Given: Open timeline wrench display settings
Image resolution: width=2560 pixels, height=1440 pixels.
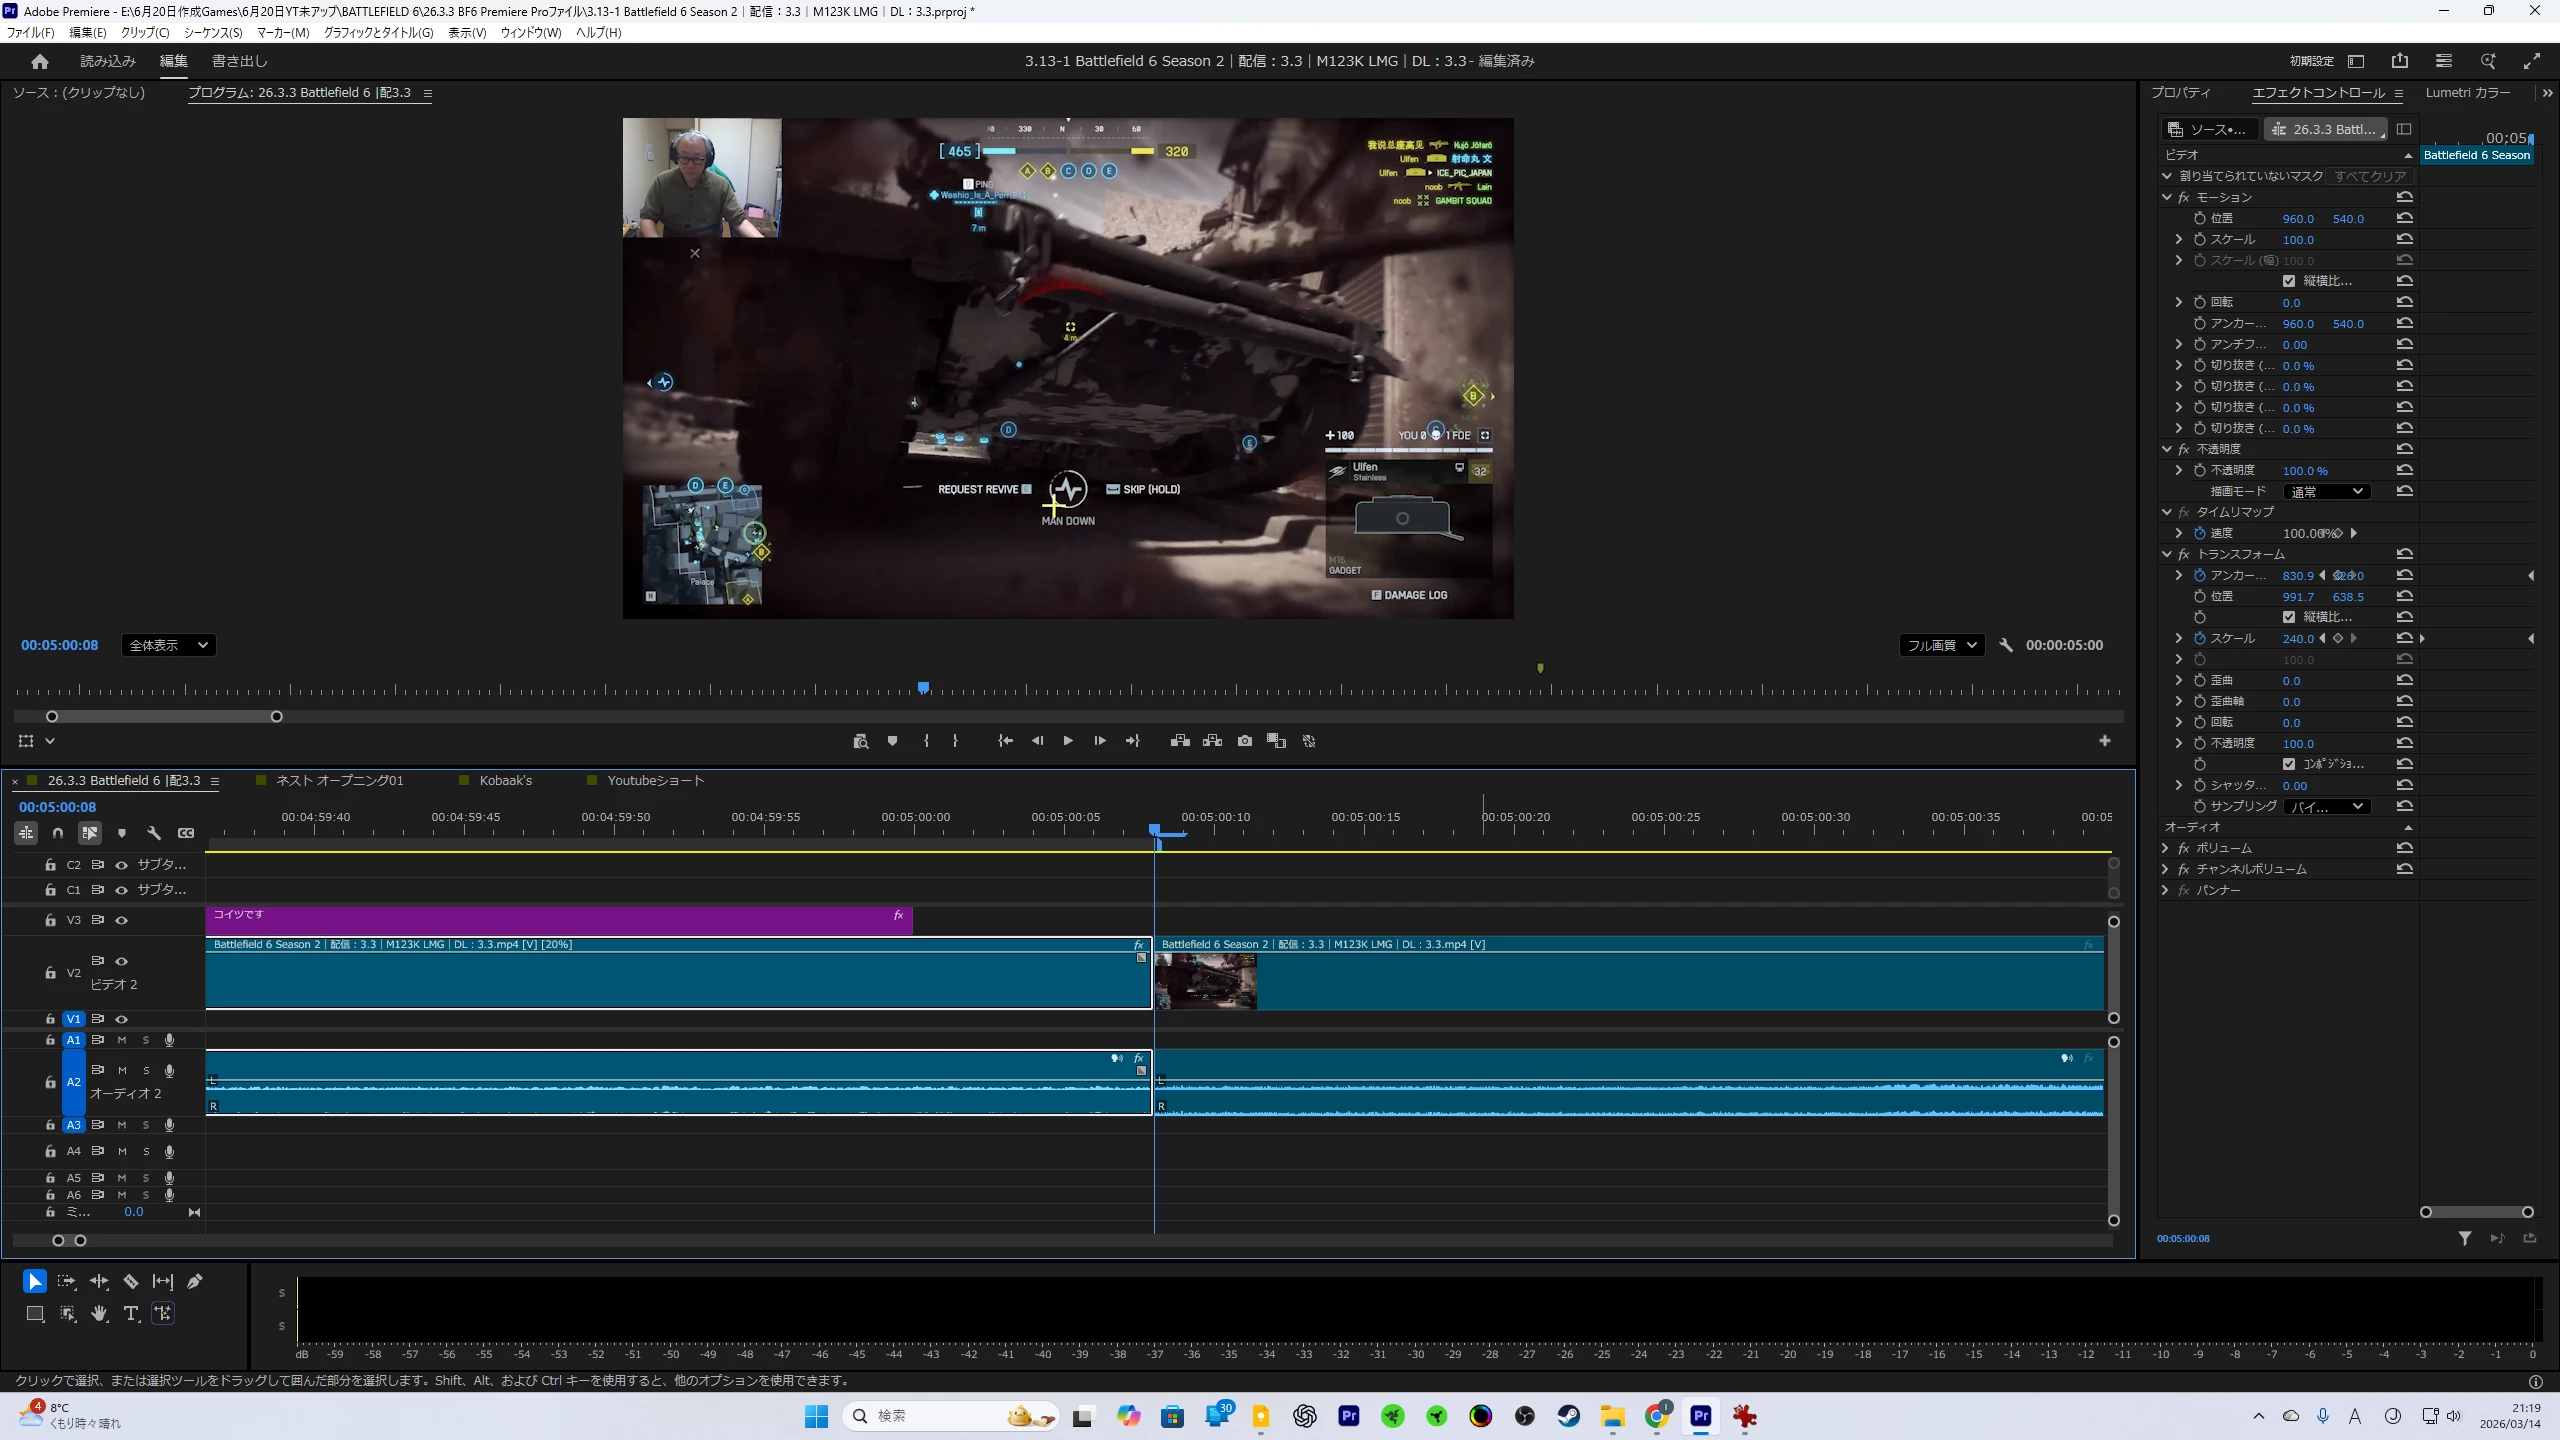Looking at the screenshot, I should (x=154, y=833).
